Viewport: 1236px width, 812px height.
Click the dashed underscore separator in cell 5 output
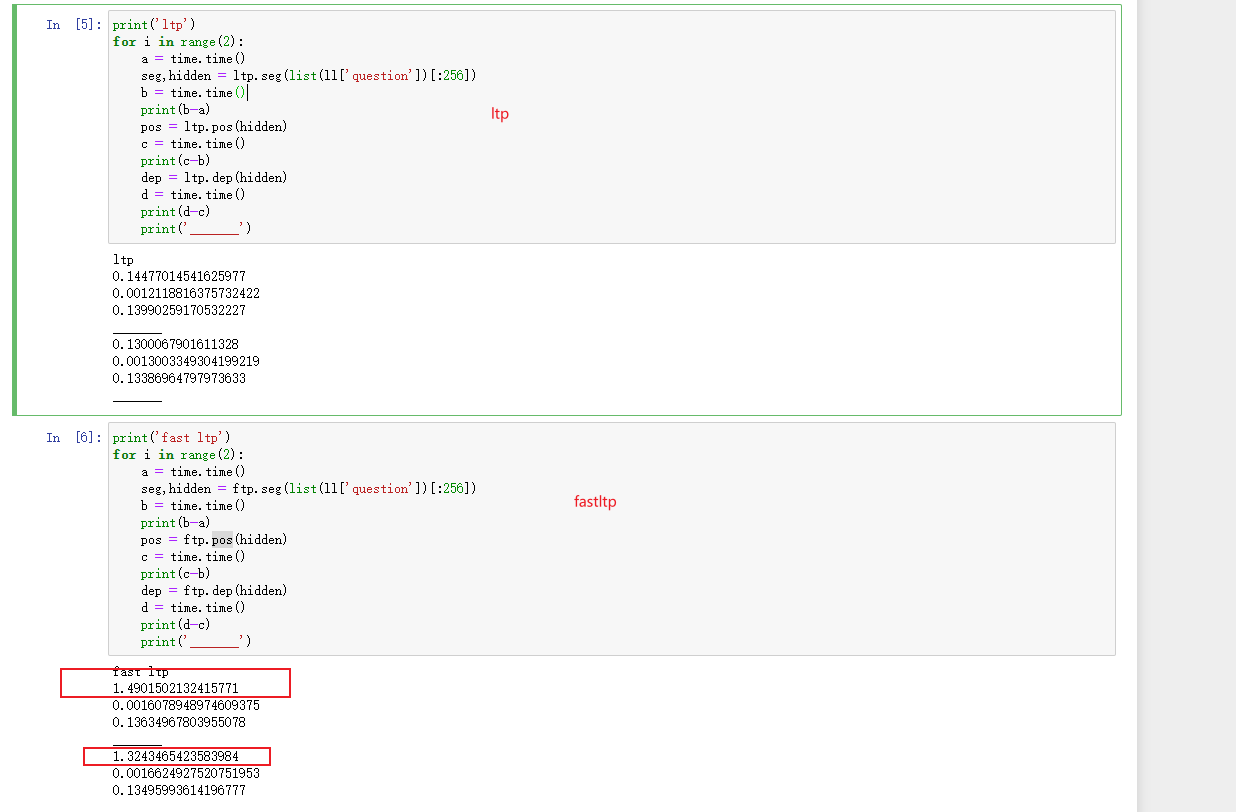pyautogui.click(x=139, y=333)
